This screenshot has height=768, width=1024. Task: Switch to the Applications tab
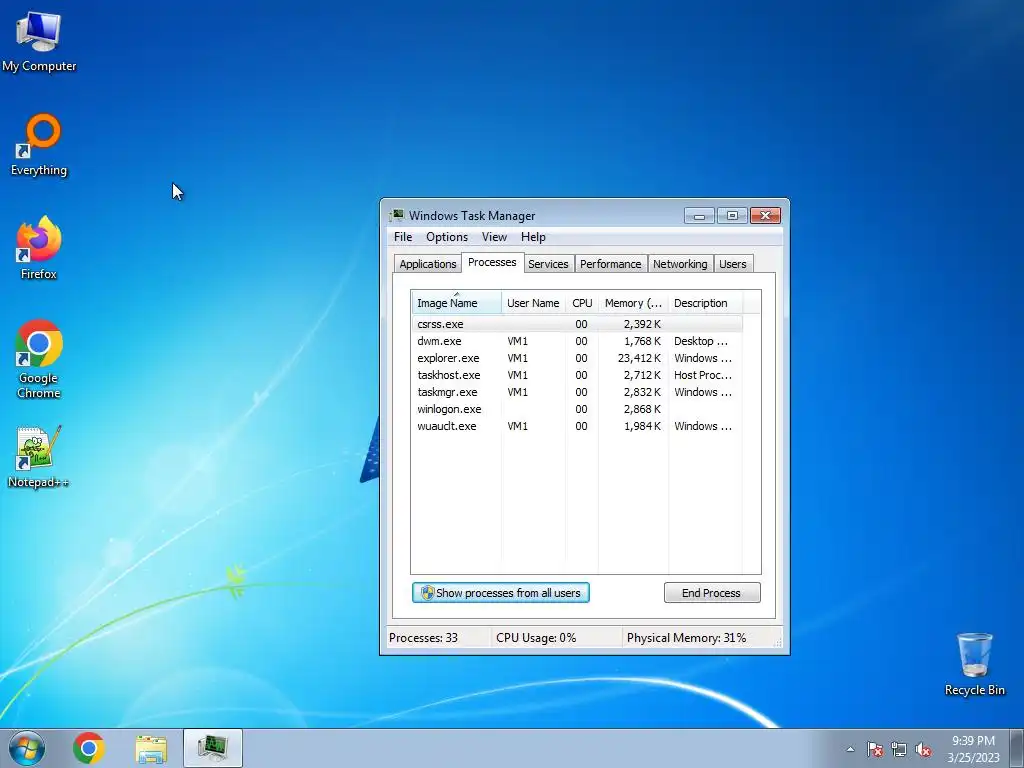pos(428,264)
